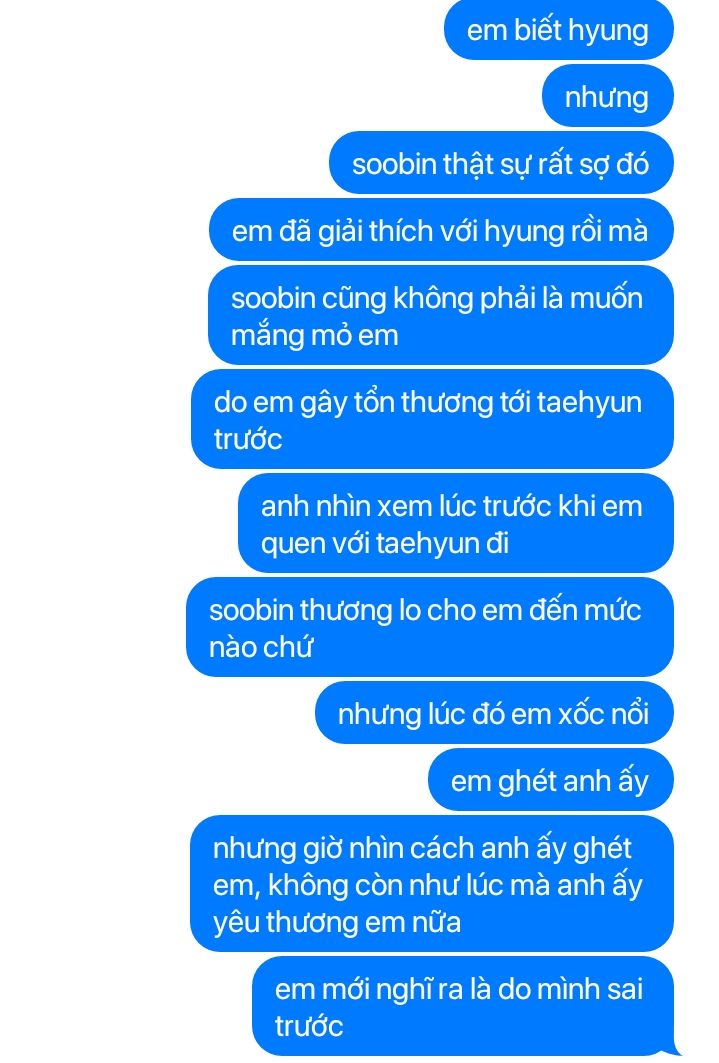Select message starting "anh nhìn xem lúc trước"
This screenshot has width=719, height=1063.
coord(456,524)
